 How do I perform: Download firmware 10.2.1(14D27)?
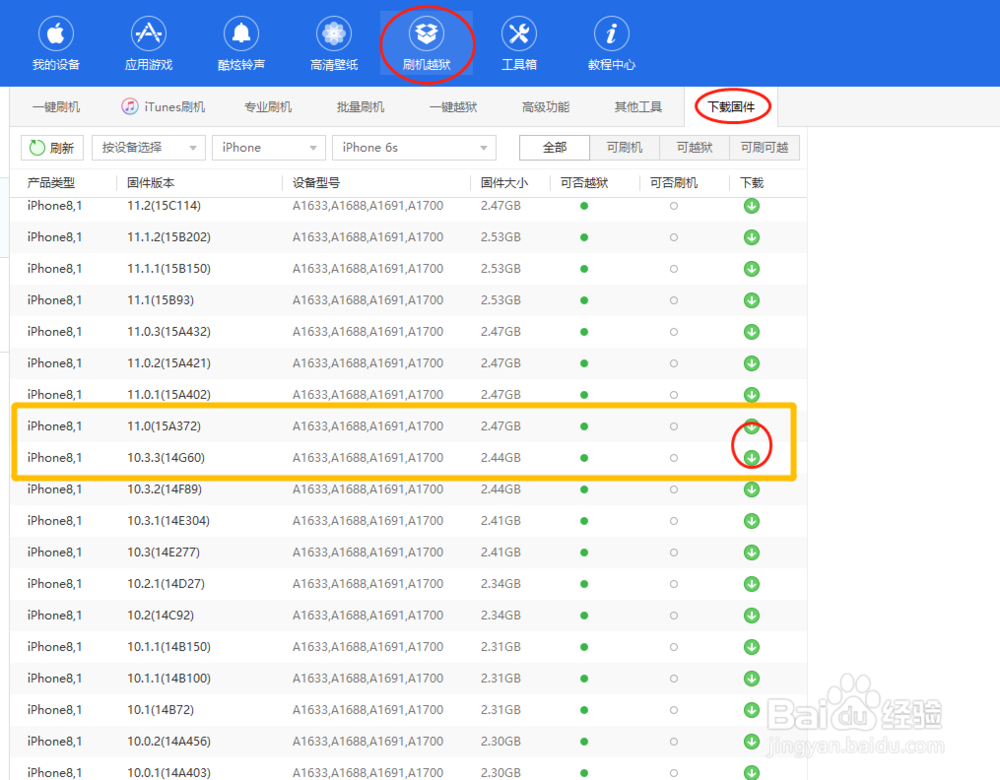point(752,584)
